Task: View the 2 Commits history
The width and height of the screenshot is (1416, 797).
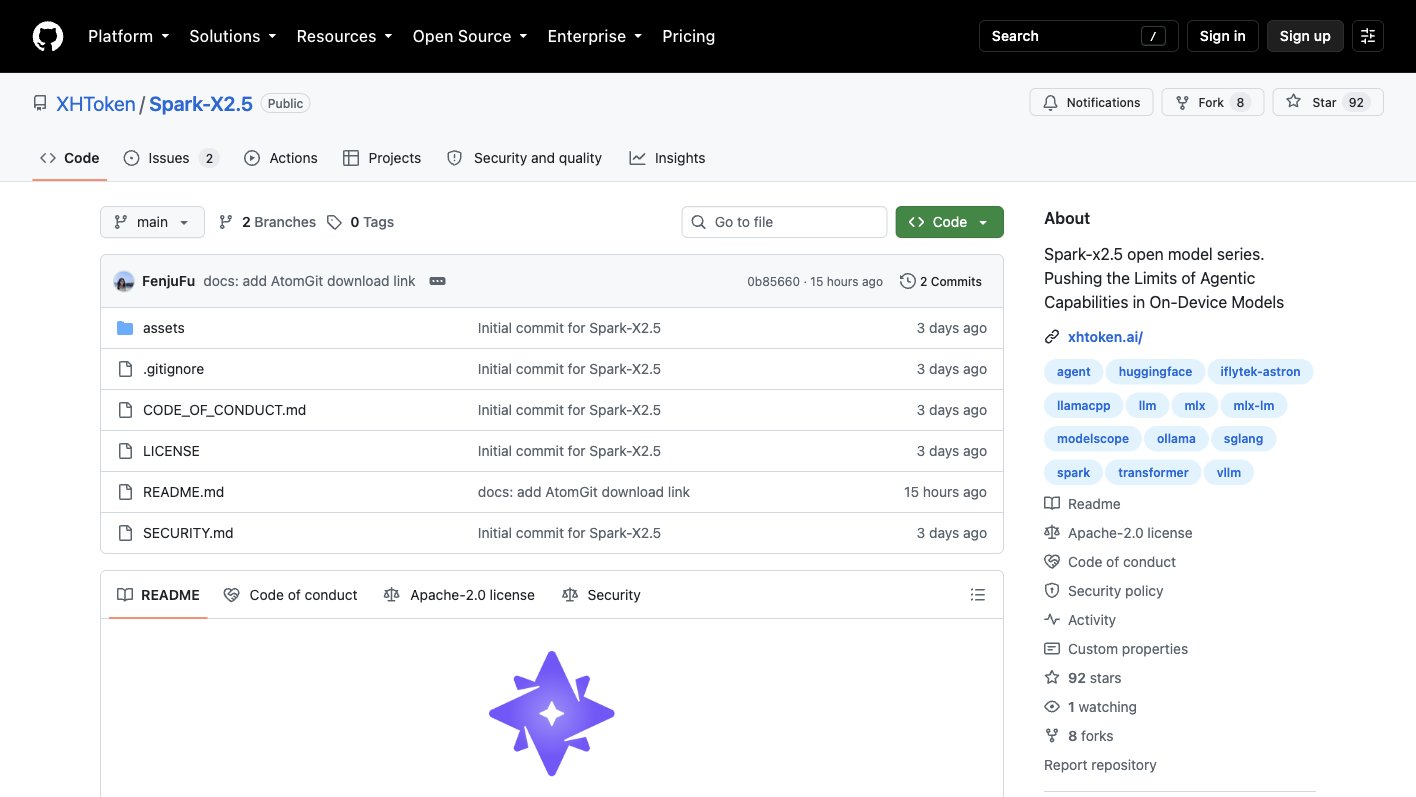Action: click(x=941, y=281)
